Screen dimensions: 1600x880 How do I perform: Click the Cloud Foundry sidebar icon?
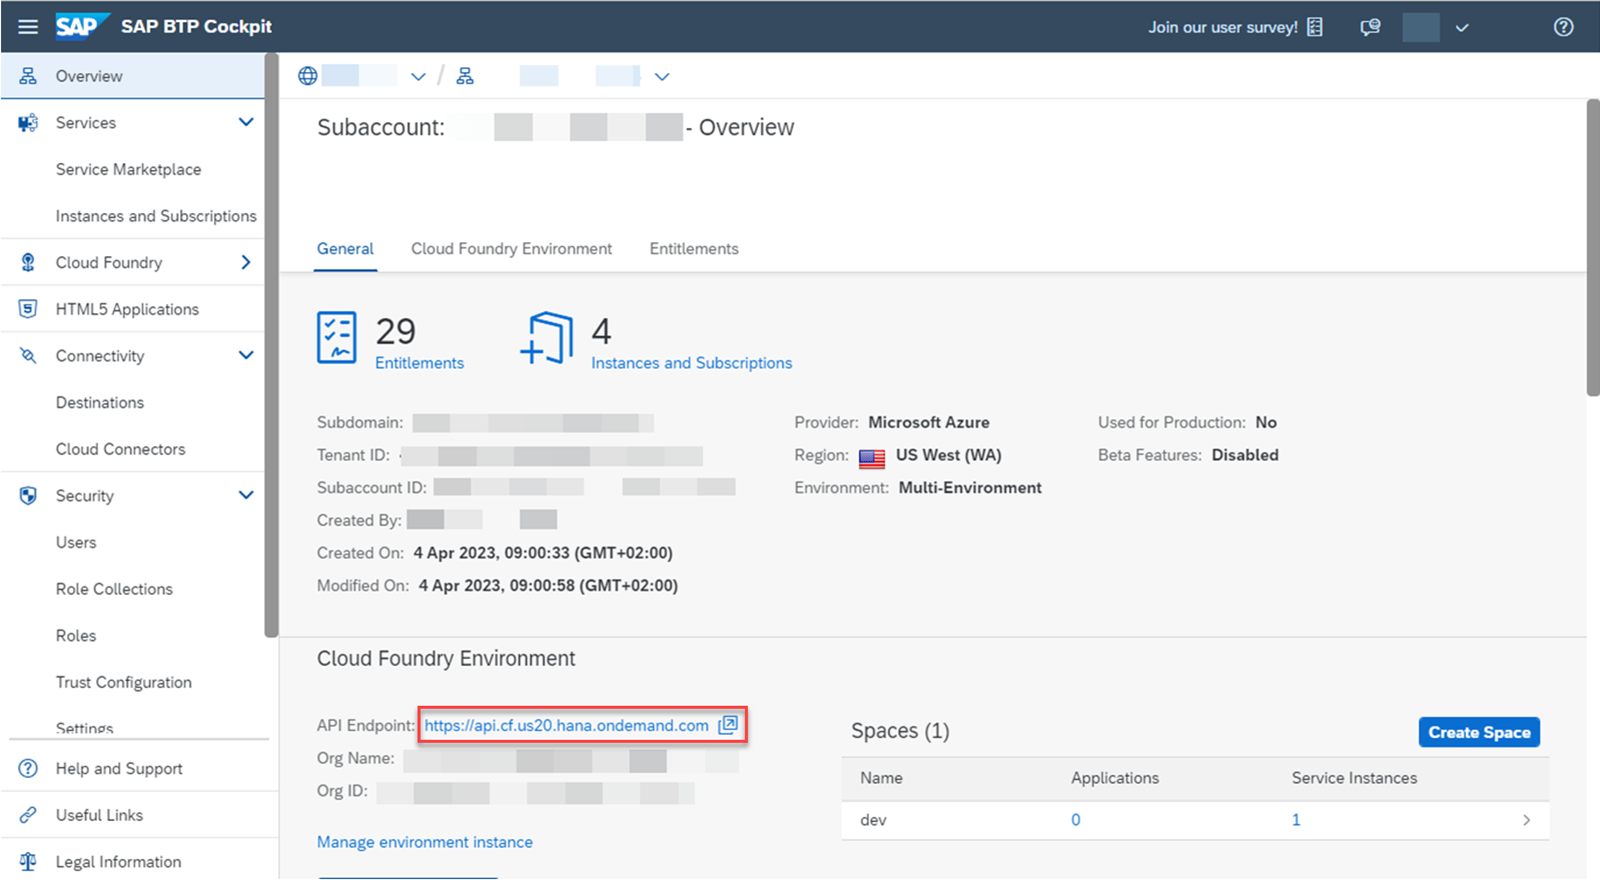pos(28,262)
